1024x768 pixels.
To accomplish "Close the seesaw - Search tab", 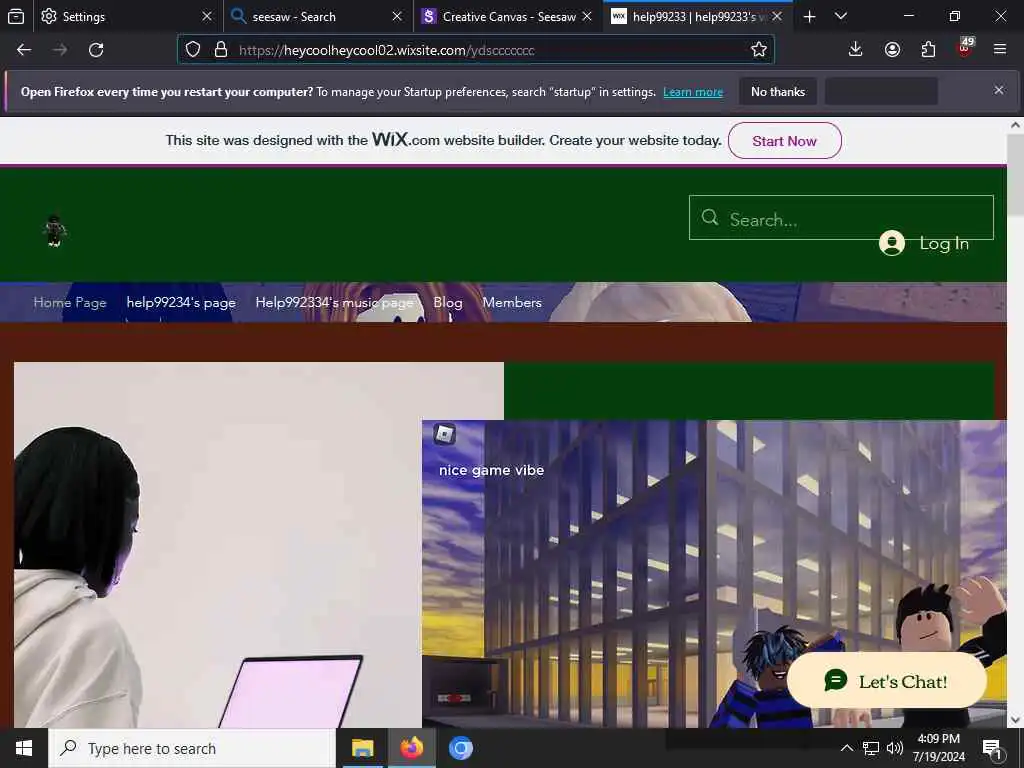I will point(397,16).
